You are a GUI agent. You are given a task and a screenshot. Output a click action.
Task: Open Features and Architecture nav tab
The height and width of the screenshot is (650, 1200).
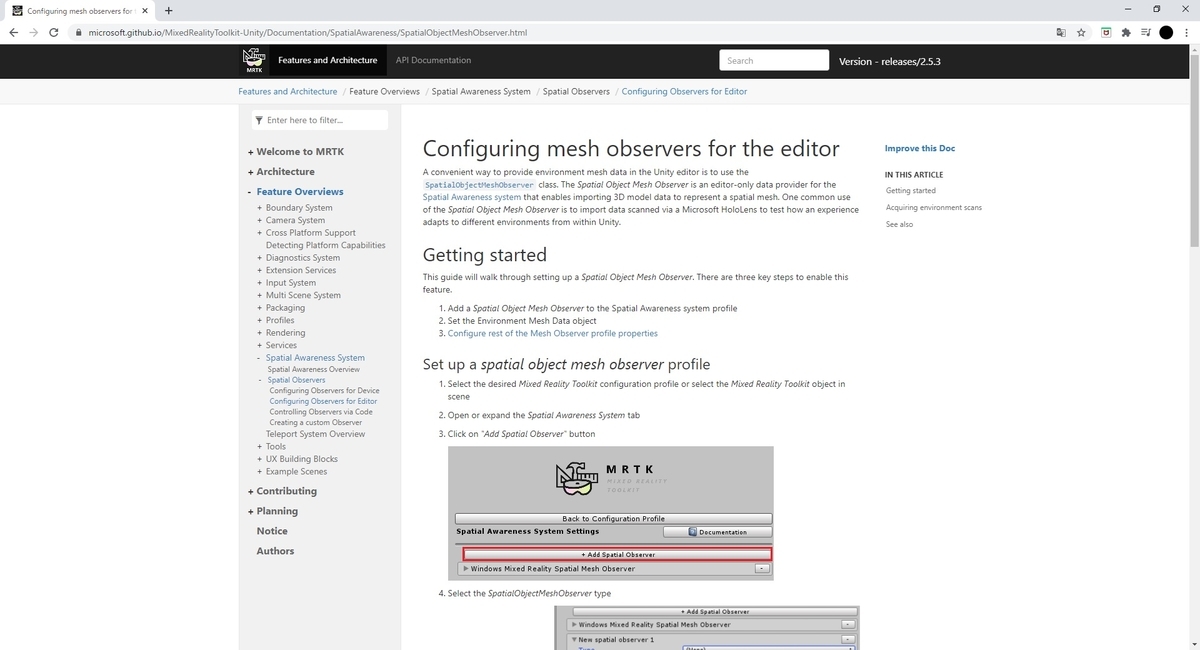(328, 60)
